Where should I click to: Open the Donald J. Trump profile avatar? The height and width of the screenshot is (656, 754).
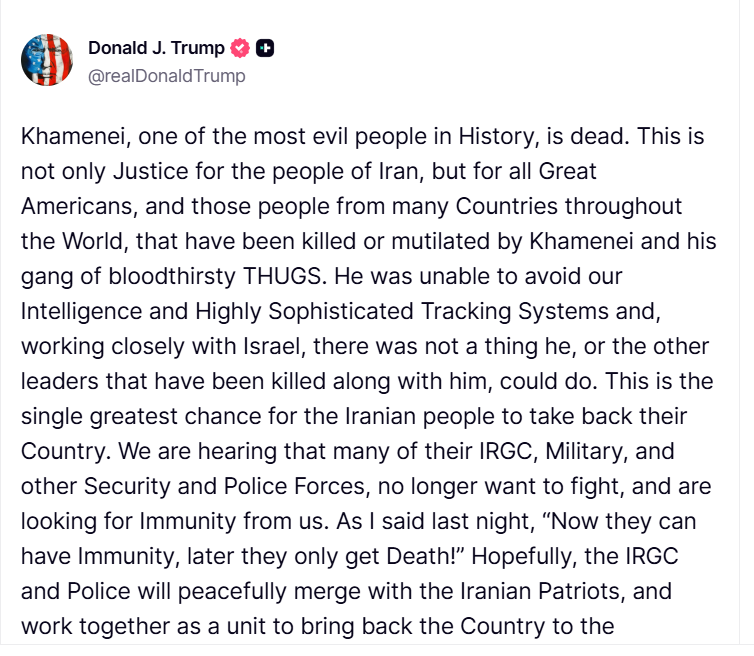[47, 59]
